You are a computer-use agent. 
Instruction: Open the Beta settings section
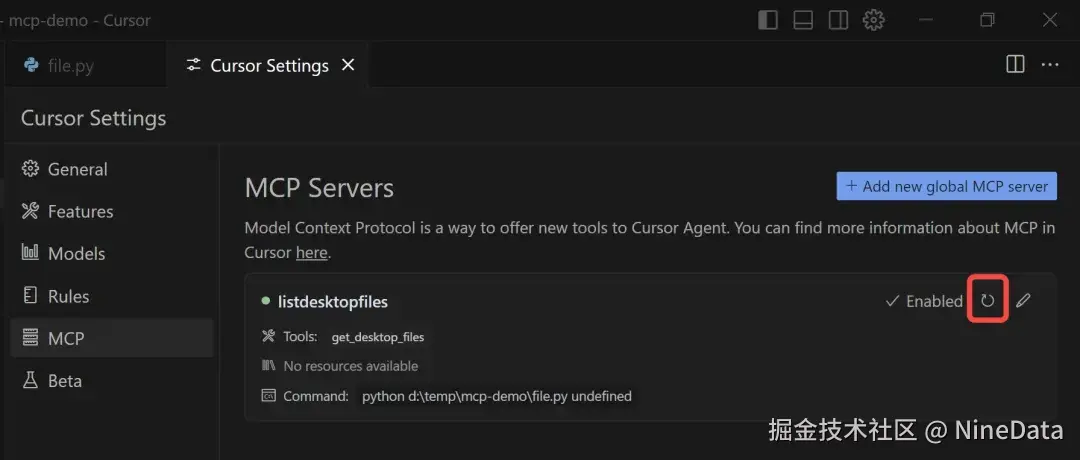click(65, 381)
